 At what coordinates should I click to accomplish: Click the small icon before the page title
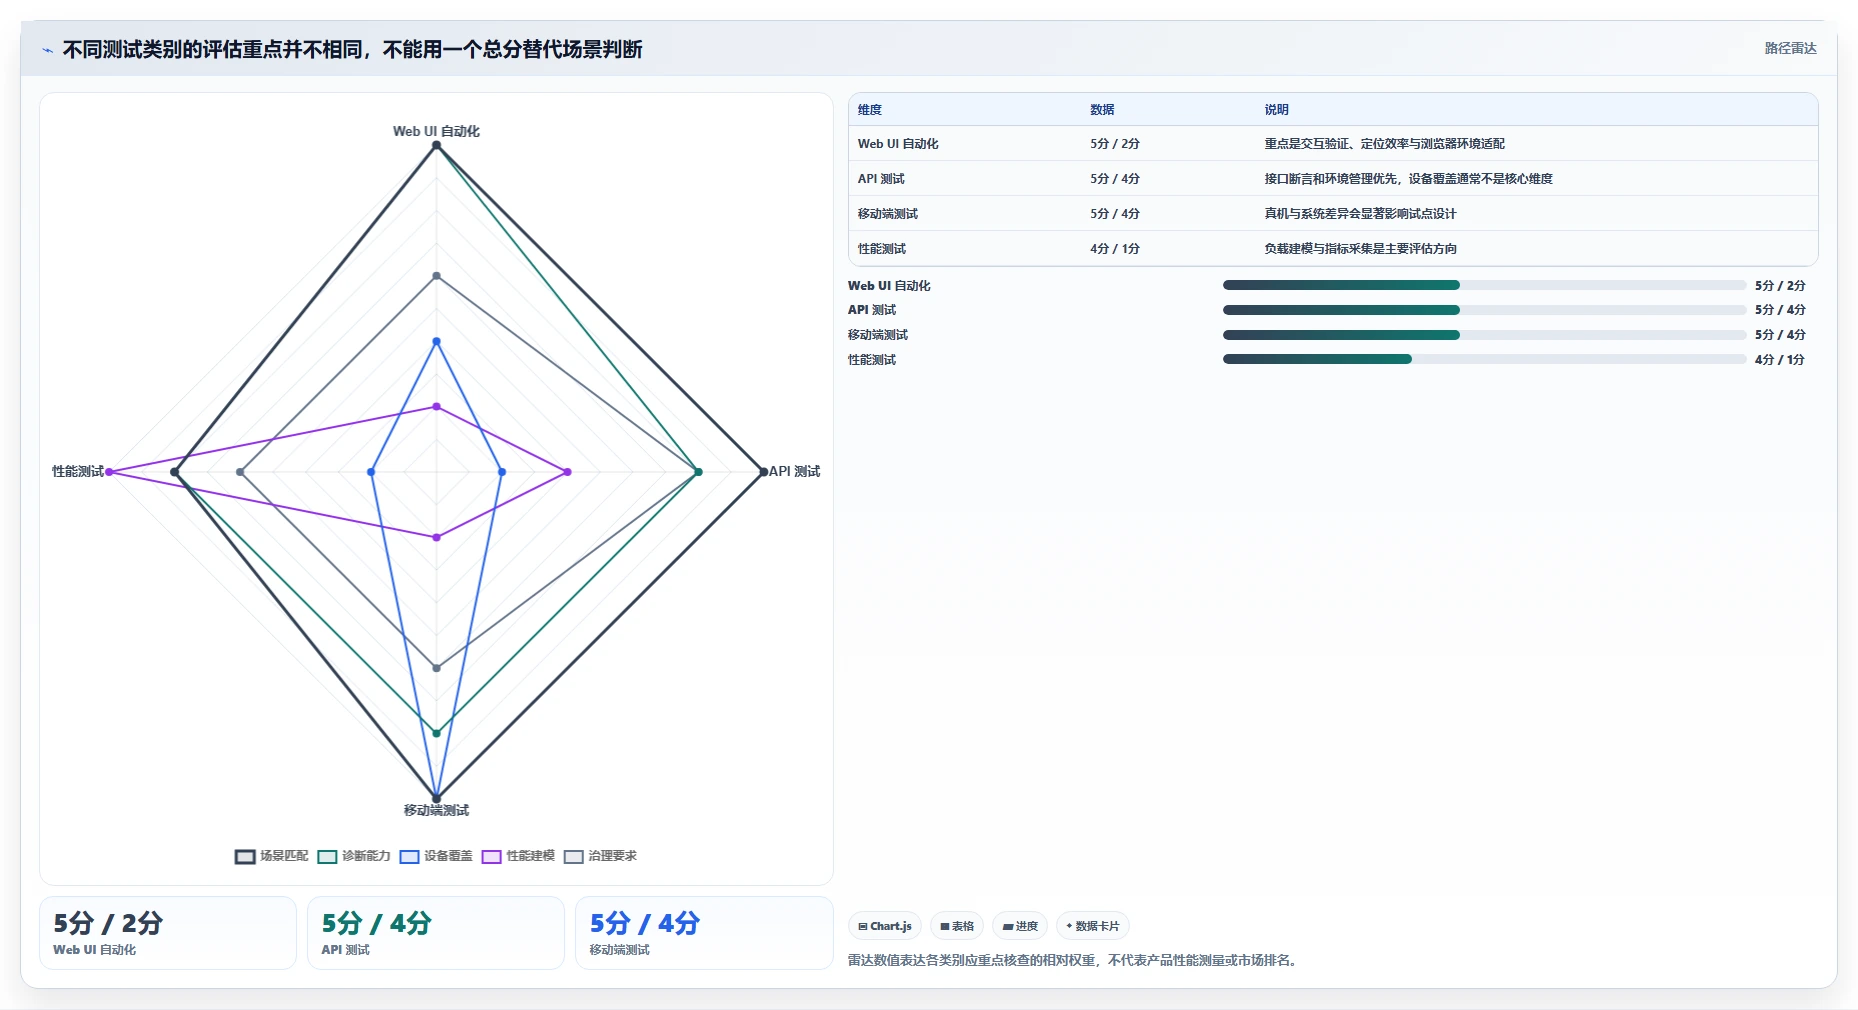coord(47,50)
